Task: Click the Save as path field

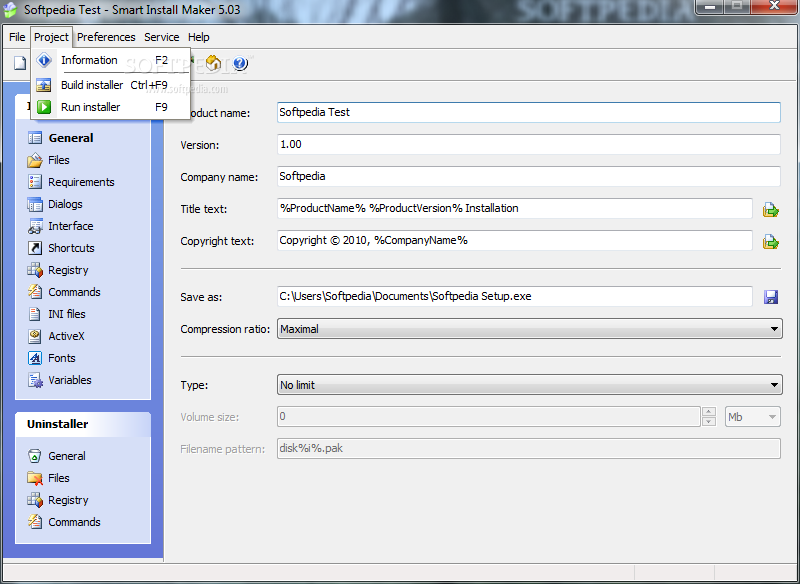Action: click(x=515, y=296)
